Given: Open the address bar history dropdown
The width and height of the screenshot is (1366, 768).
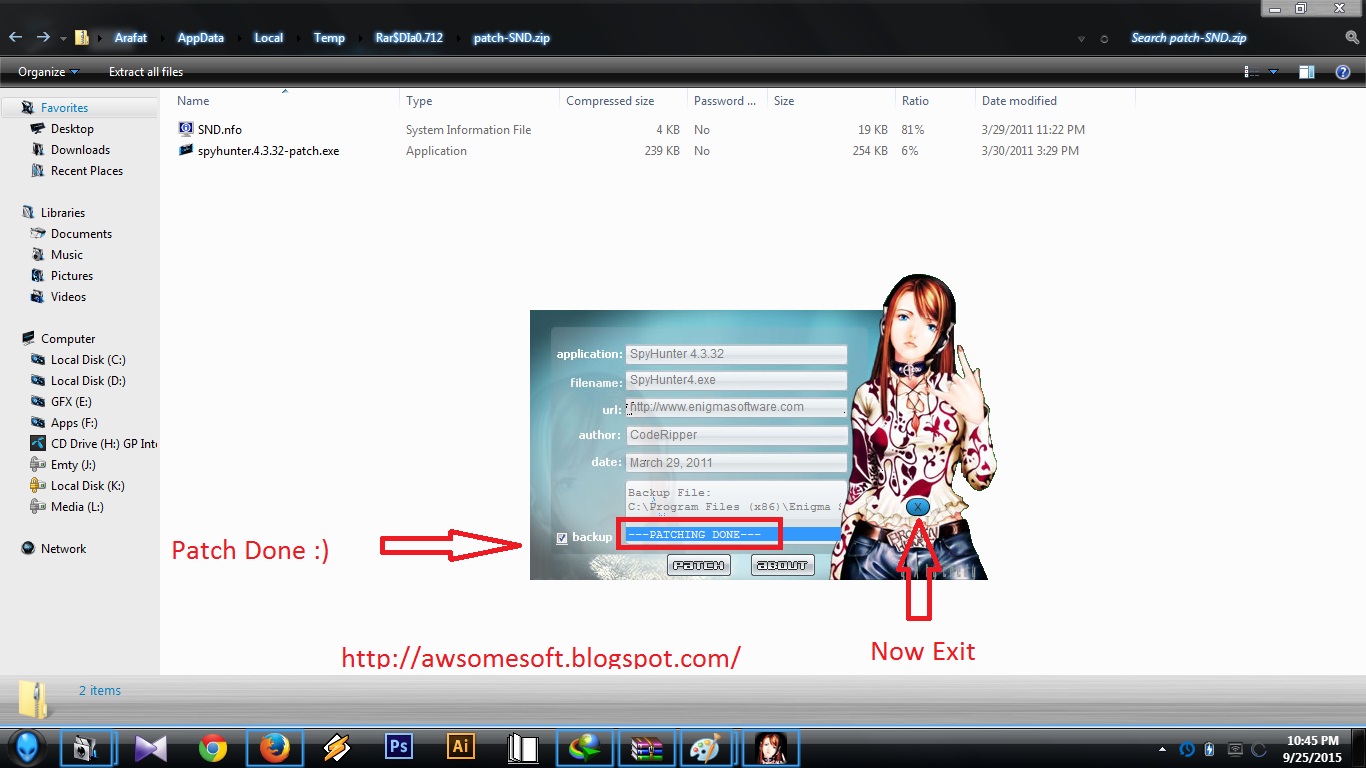Looking at the screenshot, I should pos(1081,39).
